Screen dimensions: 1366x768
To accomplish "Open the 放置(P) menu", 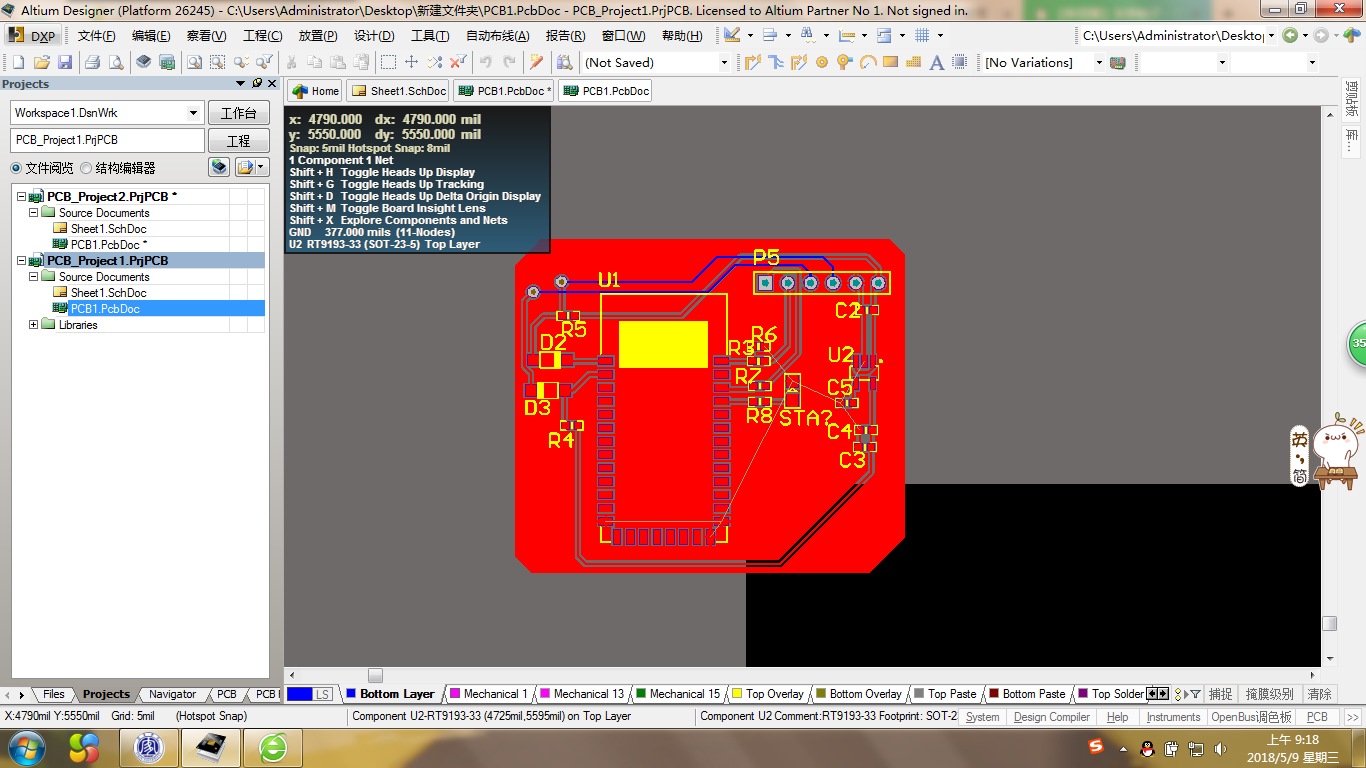I will coord(318,35).
